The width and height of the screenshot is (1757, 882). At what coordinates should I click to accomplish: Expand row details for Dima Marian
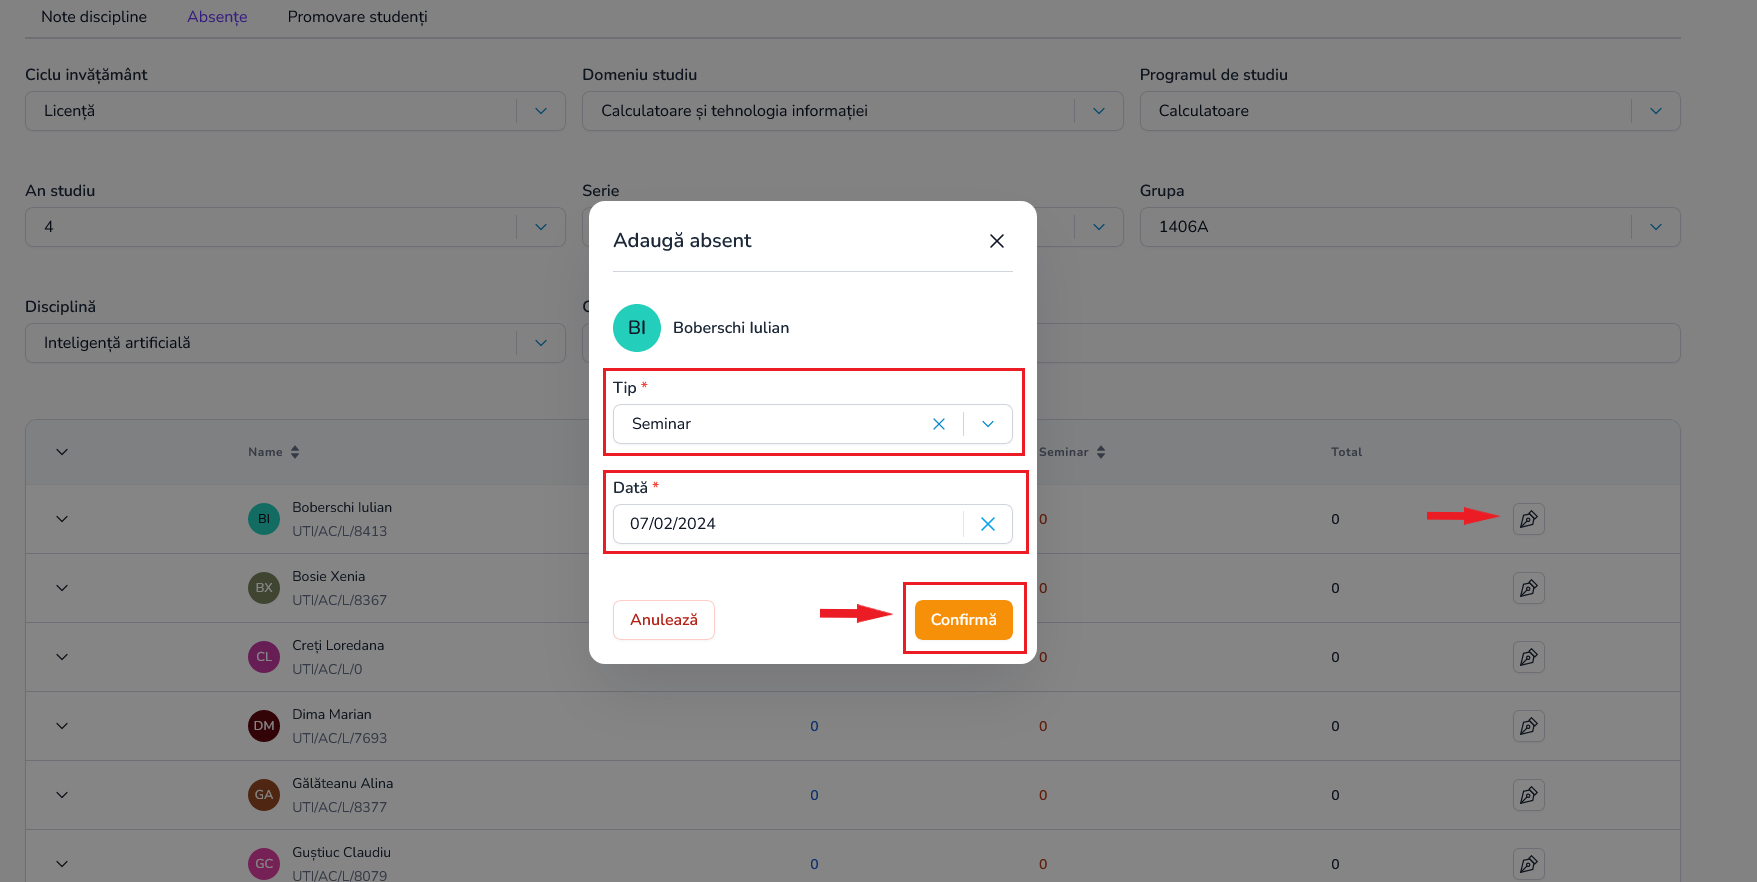click(x=62, y=726)
